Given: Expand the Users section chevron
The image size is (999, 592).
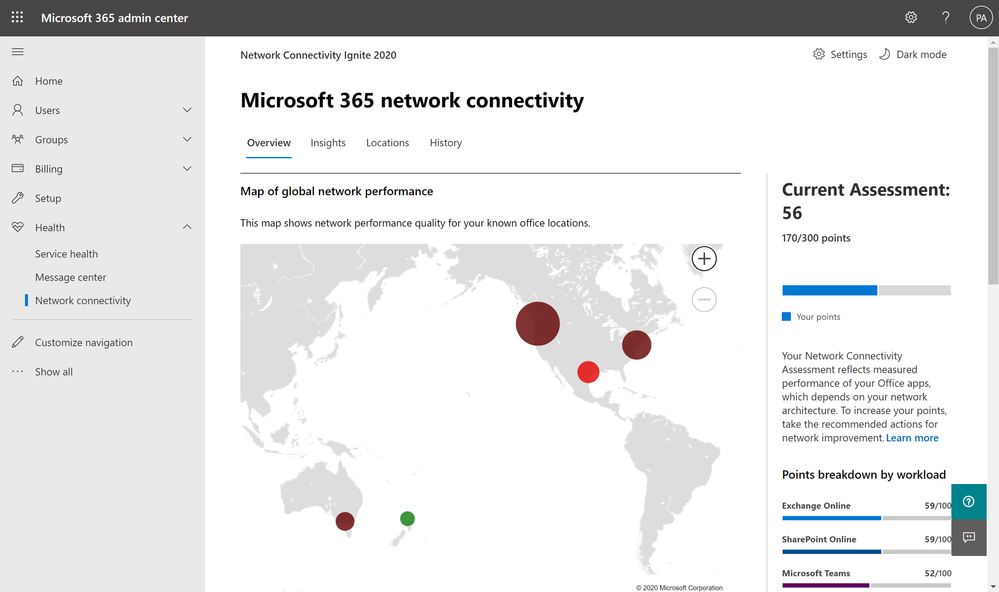Looking at the screenshot, I should point(187,110).
